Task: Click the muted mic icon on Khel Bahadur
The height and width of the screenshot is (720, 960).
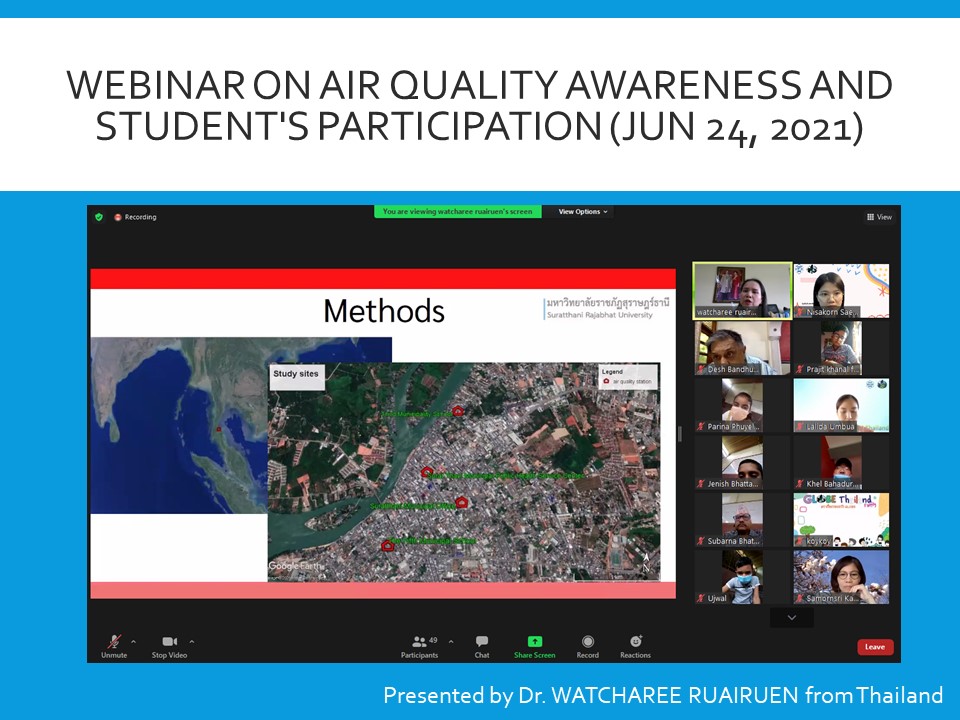Action: pos(800,484)
